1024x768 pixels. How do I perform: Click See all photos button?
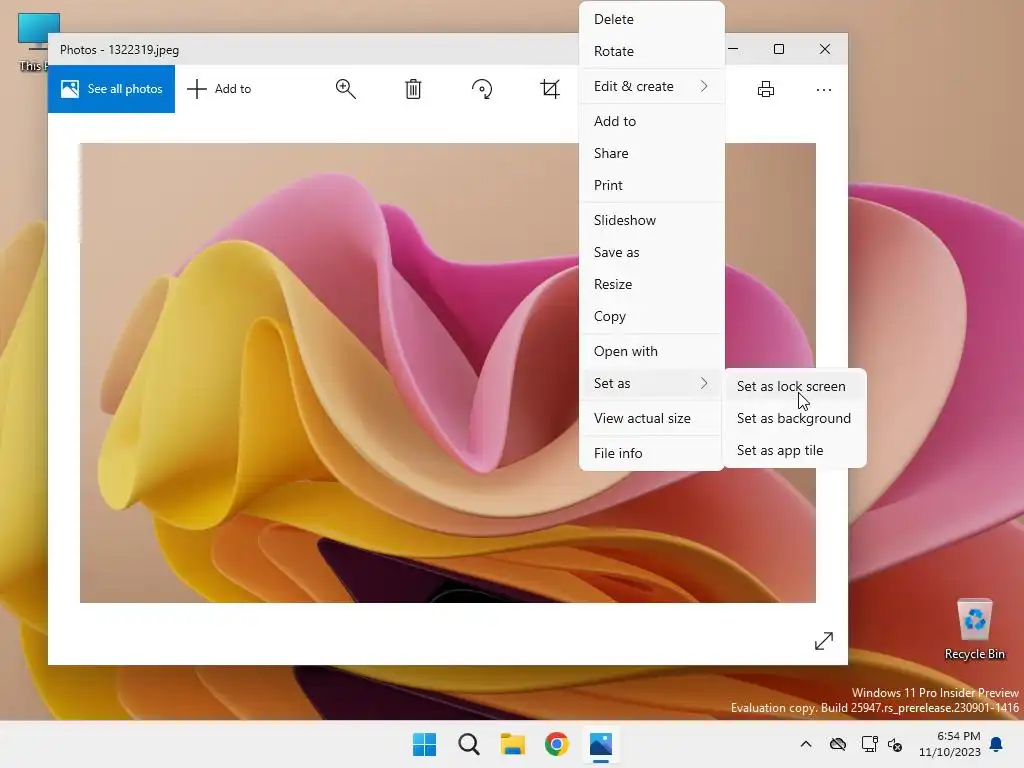tap(112, 89)
